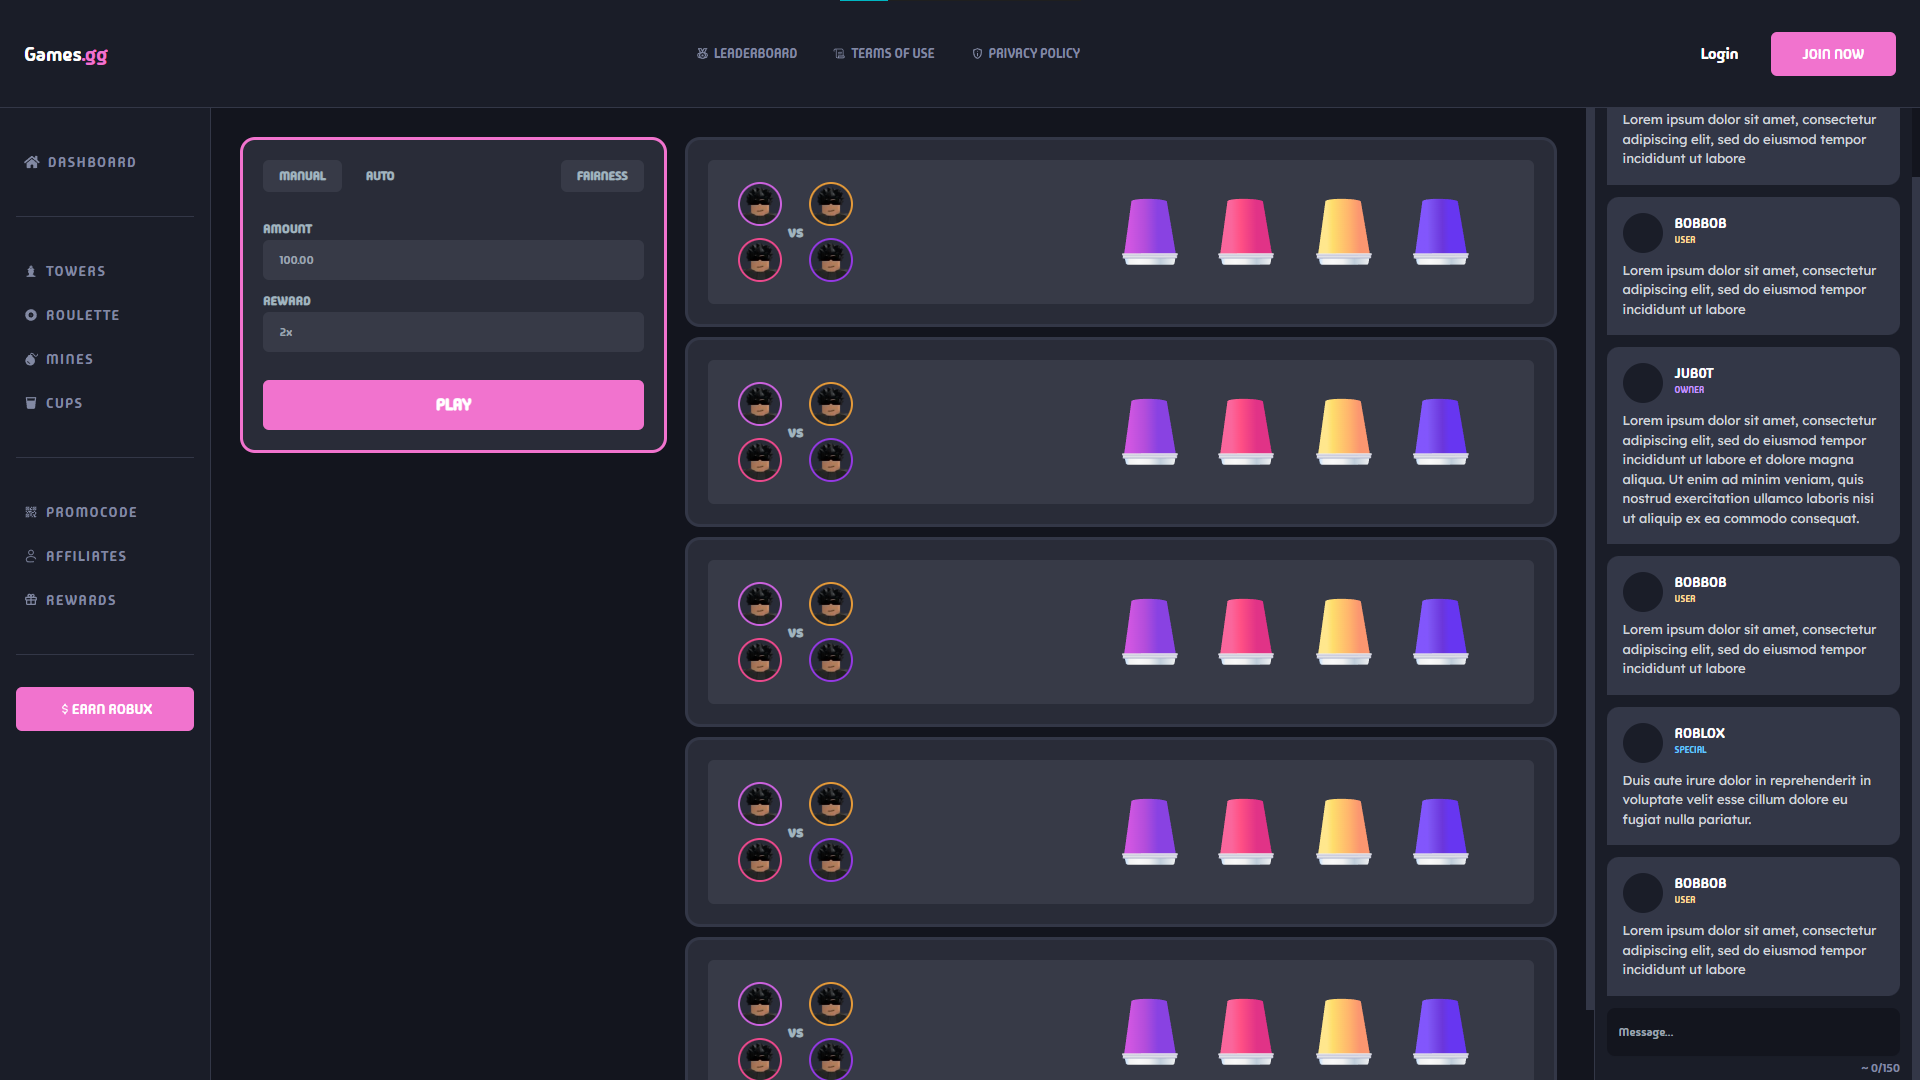Click the Dashboard home icon in sidebar
Viewport: 1920px width, 1080px height.
[x=32, y=162]
